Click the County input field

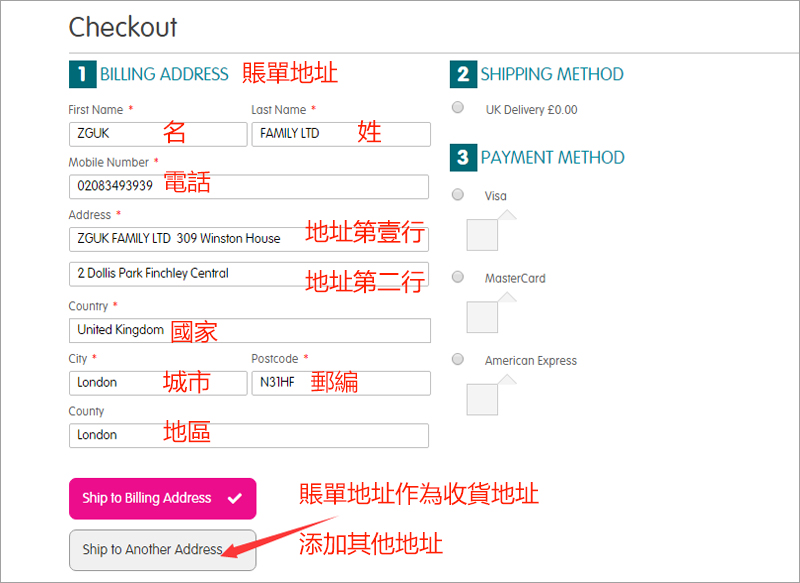point(248,435)
